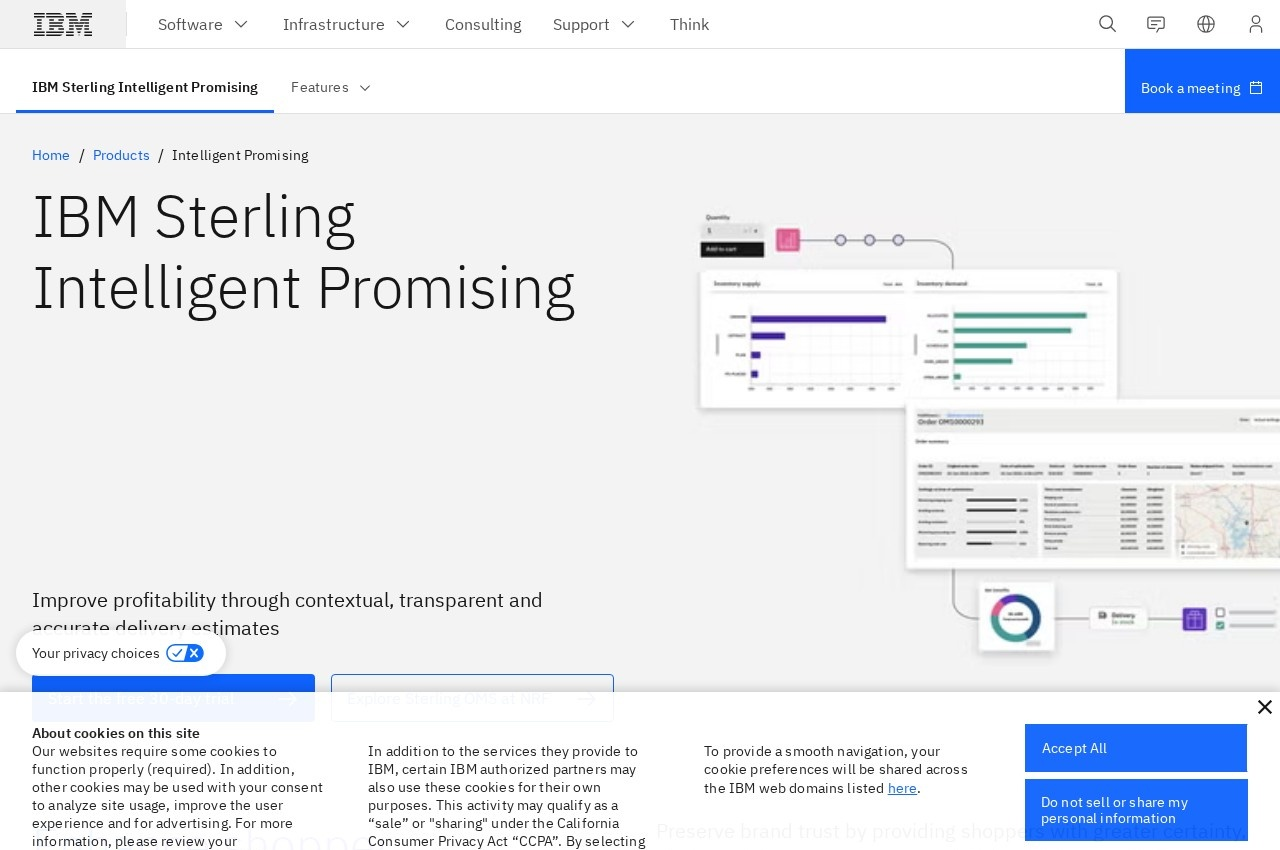The image size is (1280, 850).
Task: Toggle the privacy choices icon
Action: pyautogui.click(x=185, y=653)
